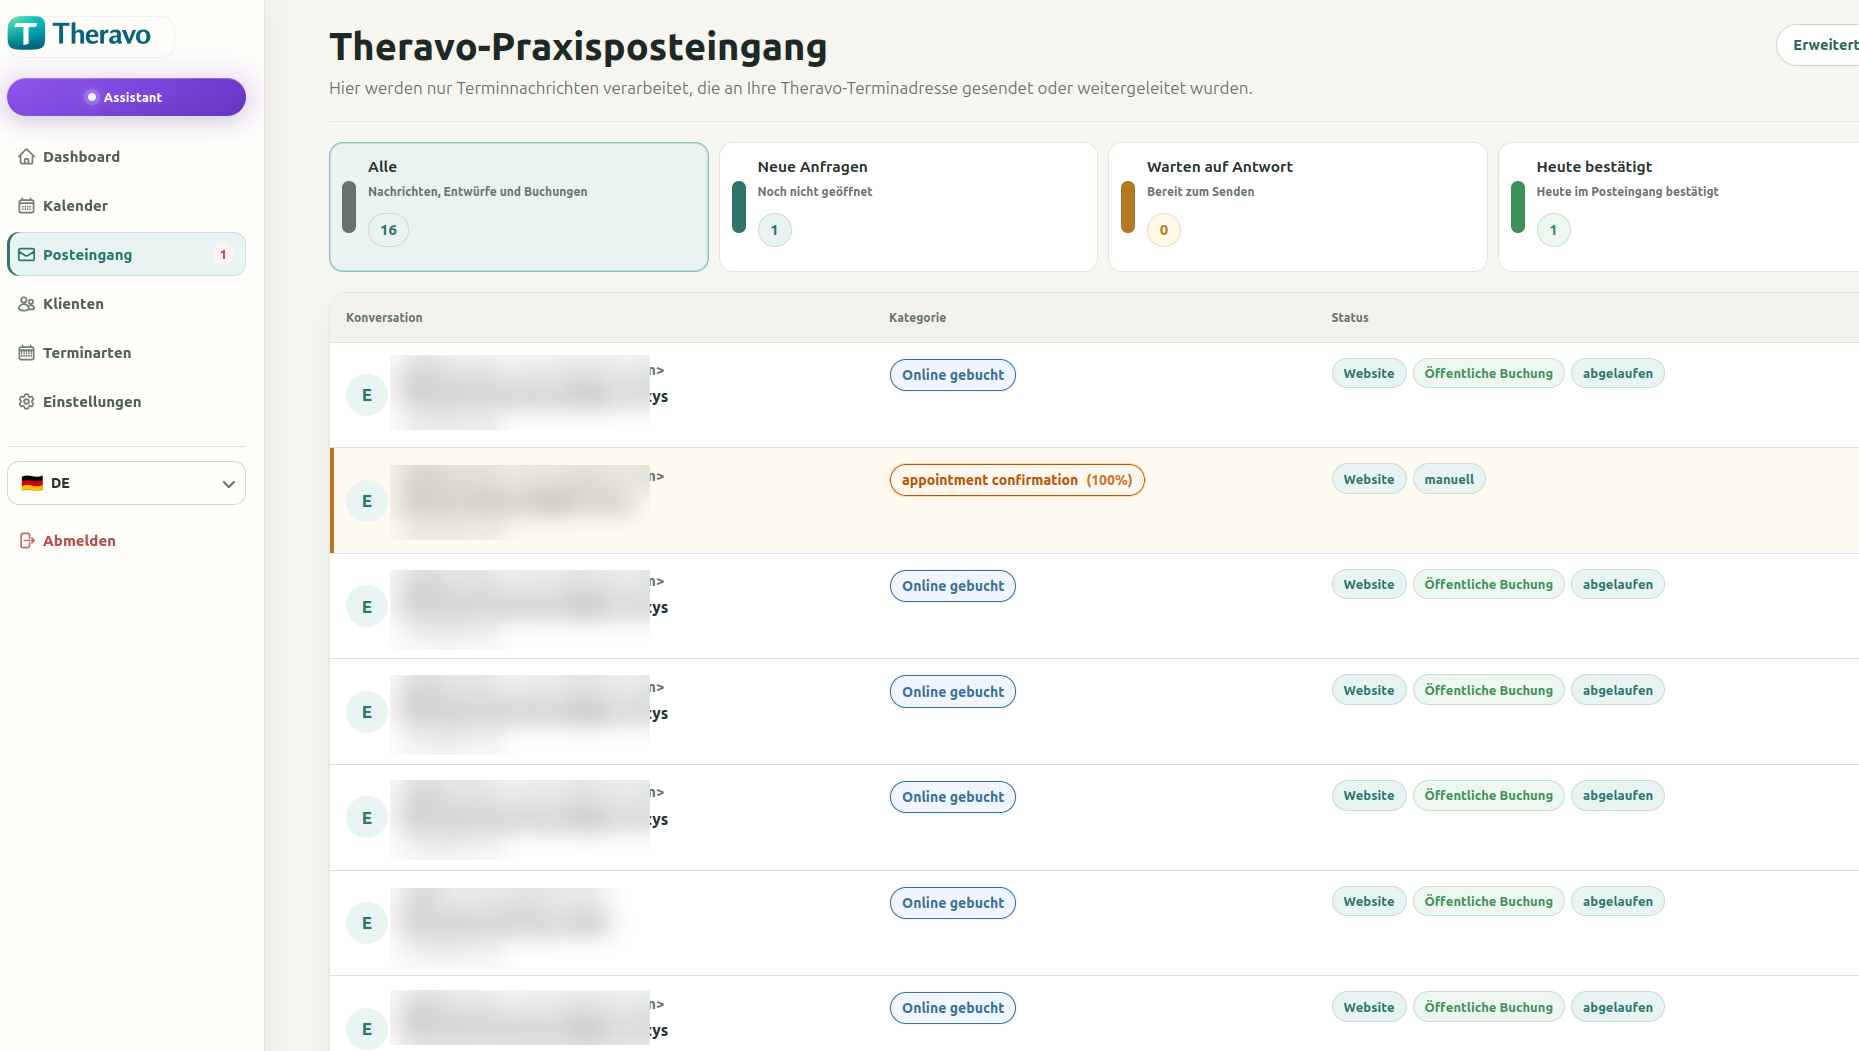Click the sixth row E avatar
This screenshot has width=1859, height=1051.
[x=367, y=923]
